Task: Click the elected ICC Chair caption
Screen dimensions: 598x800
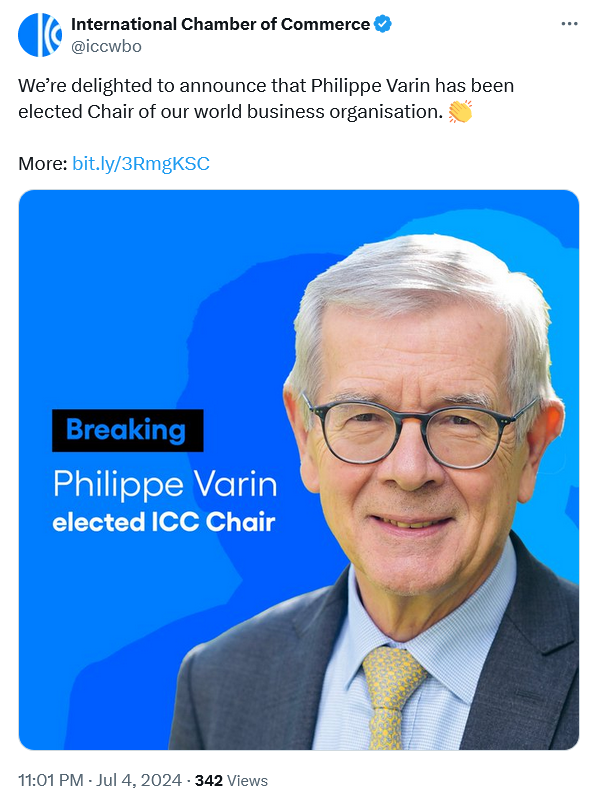Action: click(x=164, y=522)
